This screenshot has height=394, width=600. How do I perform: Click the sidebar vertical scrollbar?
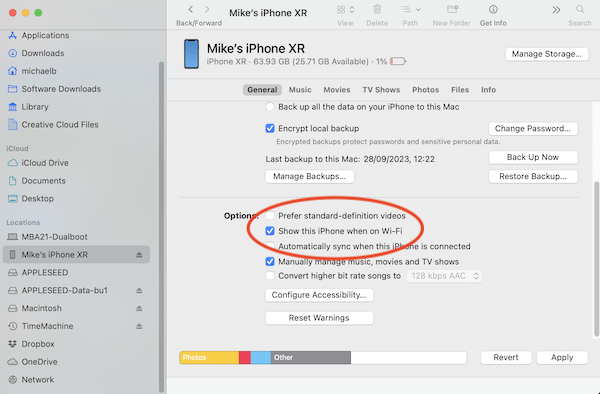point(161,227)
